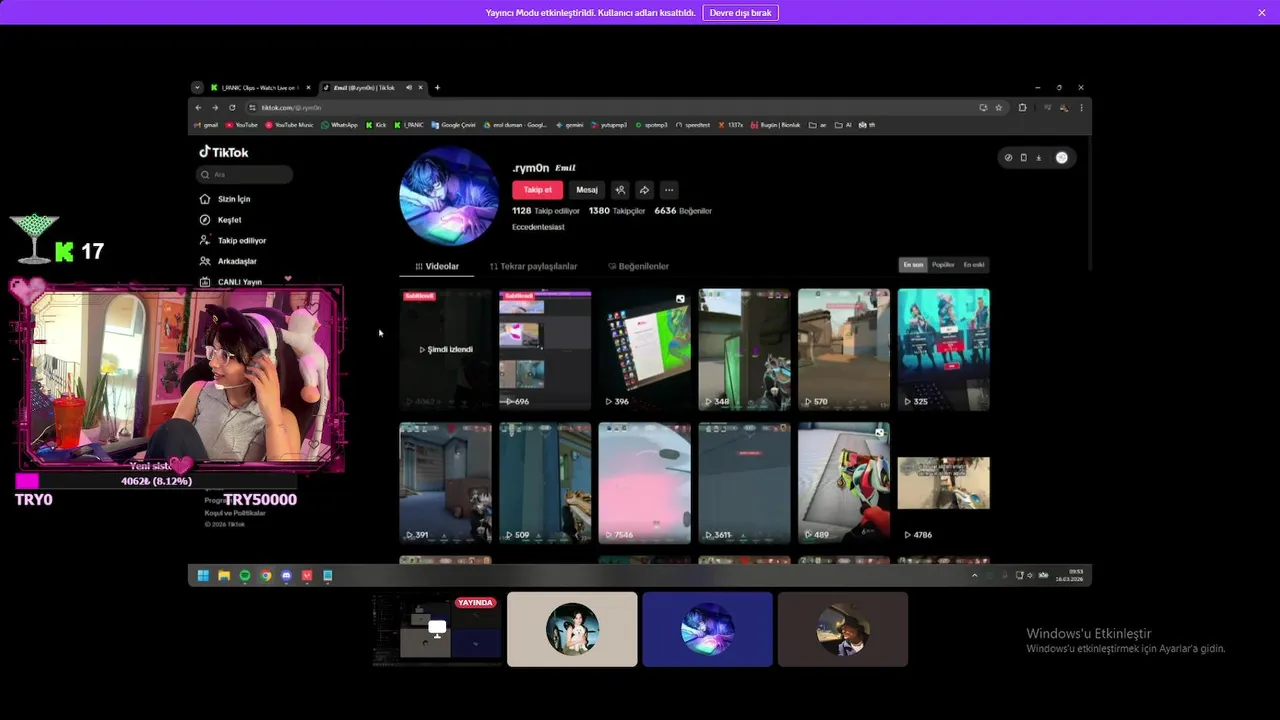Click the profile avatar in the floating pill
This screenshot has width=1280, height=720.
[x=1061, y=158]
